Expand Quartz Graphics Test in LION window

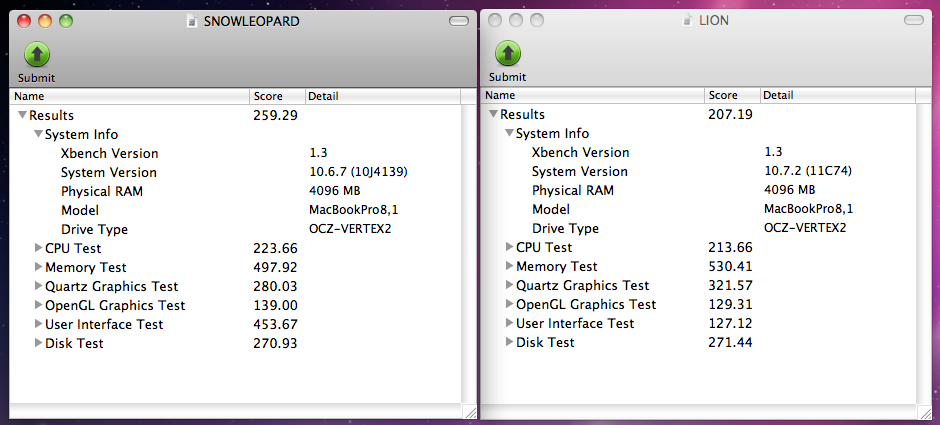point(510,285)
